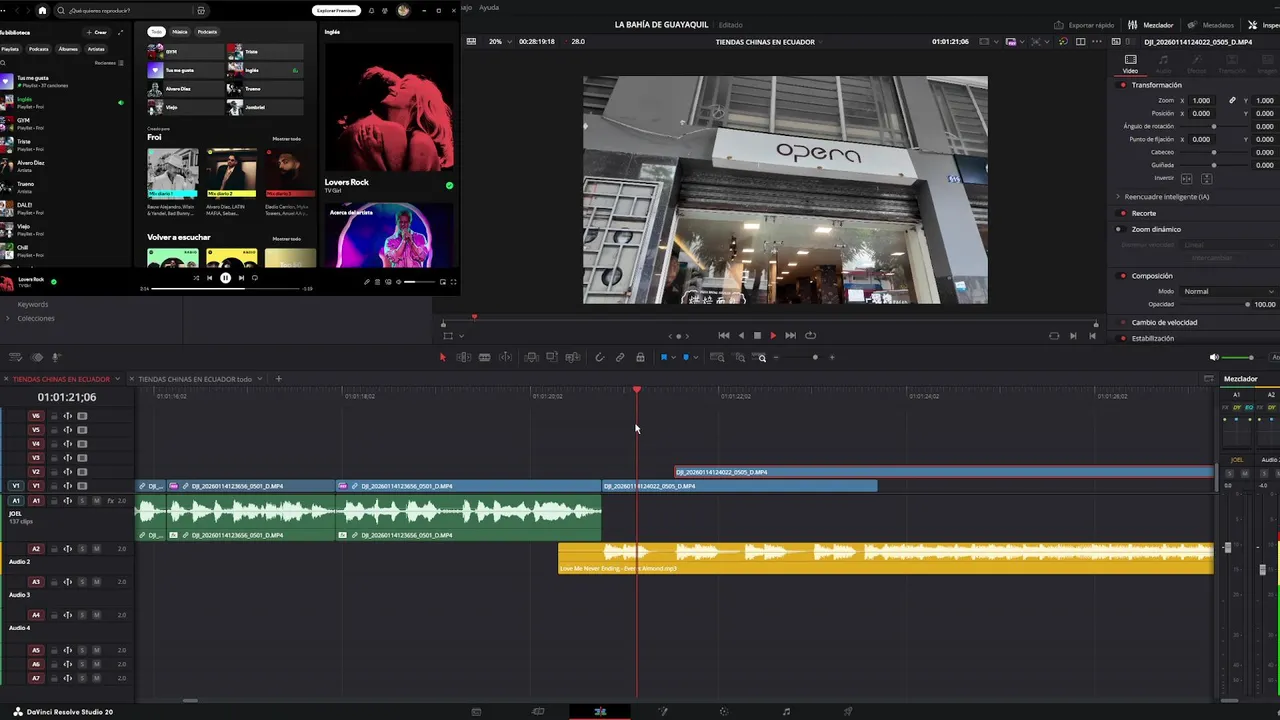Click the flip horizontal Invertir icon
Viewport: 1280px width, 720px height.
pyautogui.click(x=1187, y=179)
